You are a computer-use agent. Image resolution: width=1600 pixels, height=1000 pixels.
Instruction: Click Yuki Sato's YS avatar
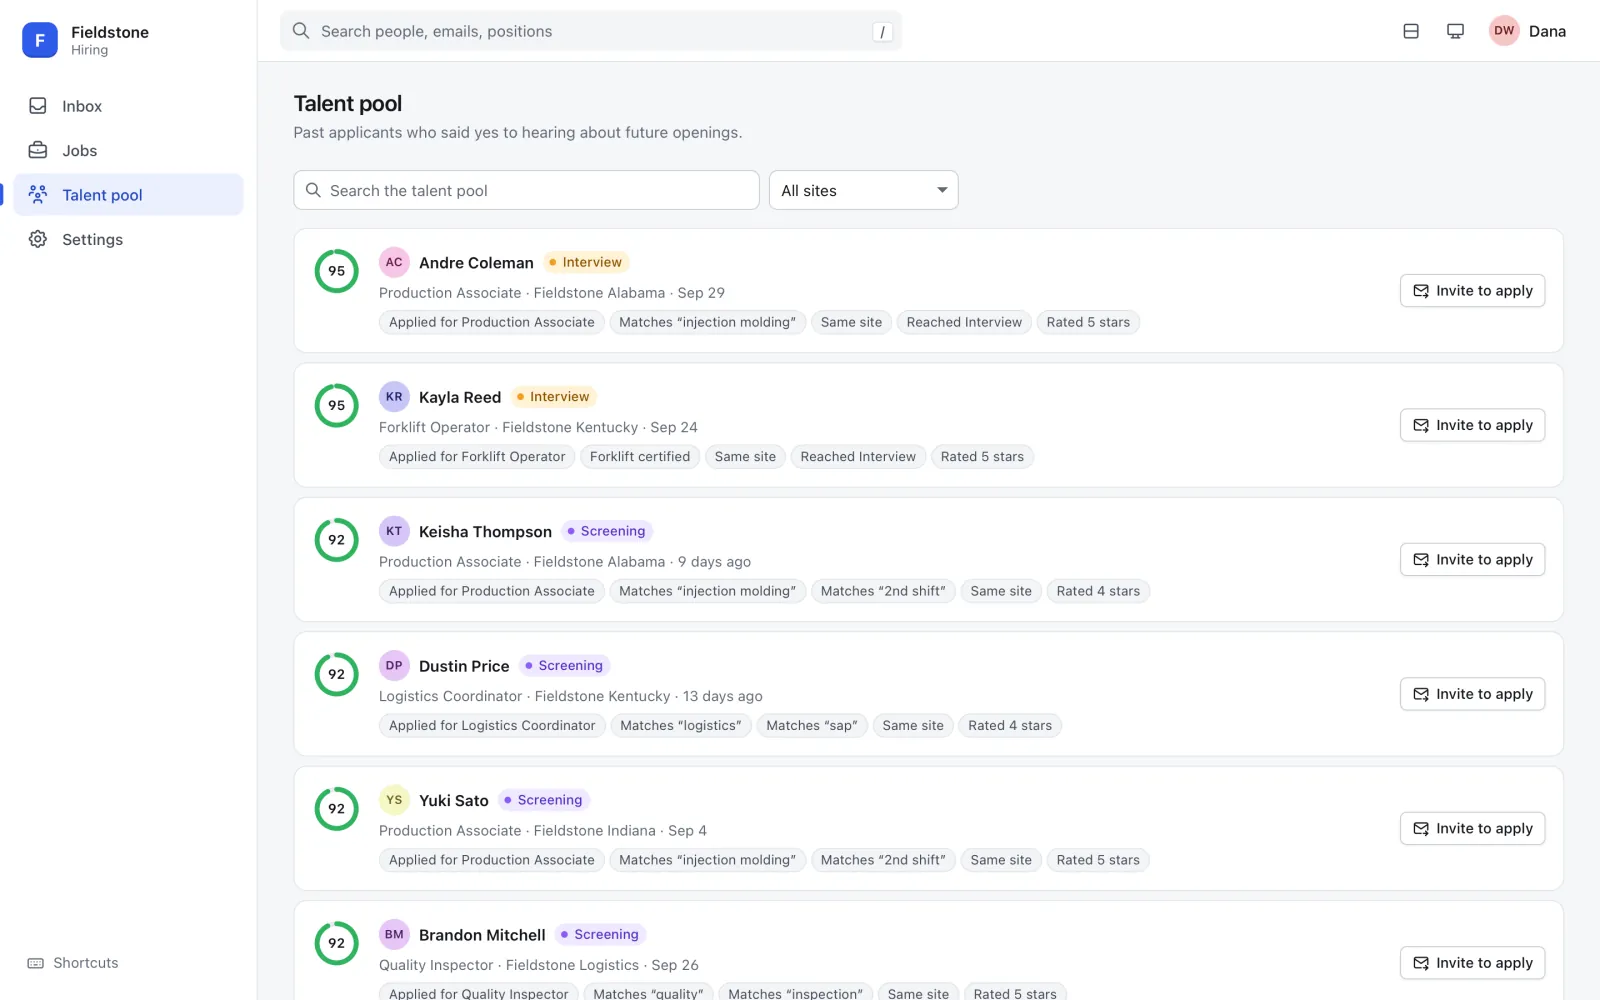coord(394,800)
